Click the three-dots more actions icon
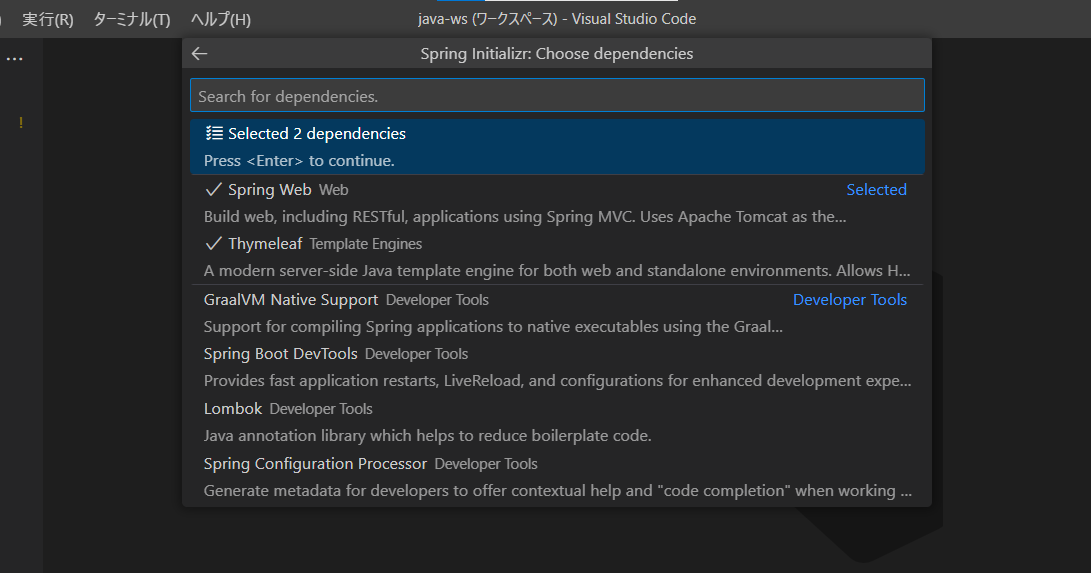1091x573 pixels. tap(14, 59)
